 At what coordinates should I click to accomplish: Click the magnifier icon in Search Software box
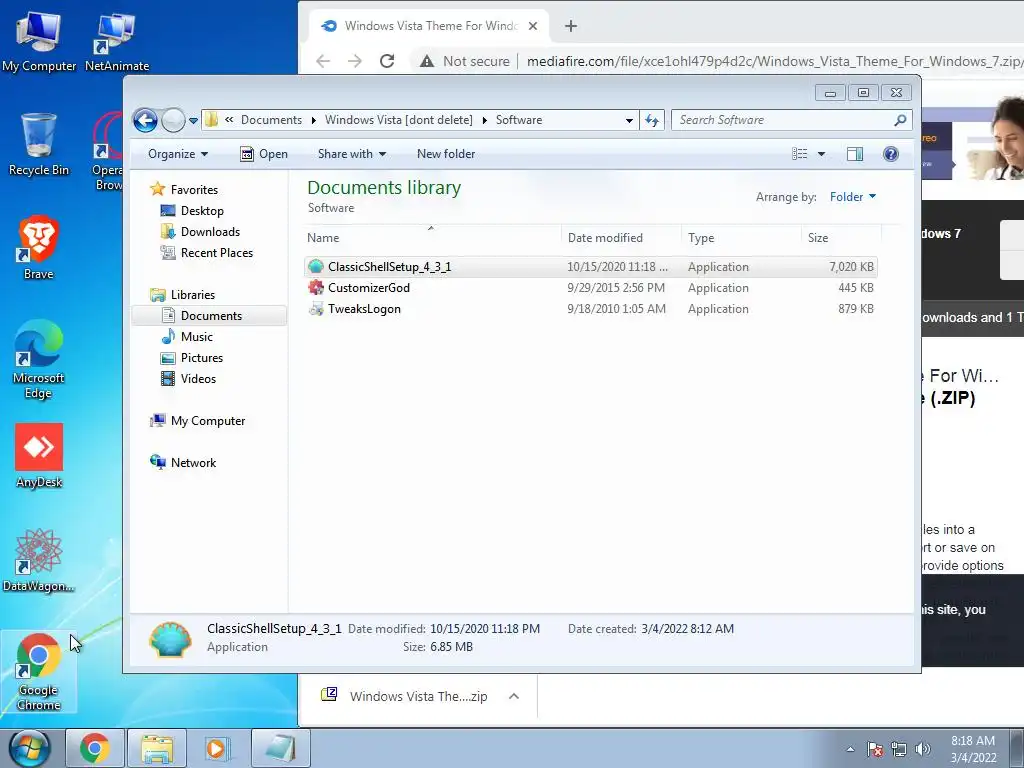click(901, 120)
